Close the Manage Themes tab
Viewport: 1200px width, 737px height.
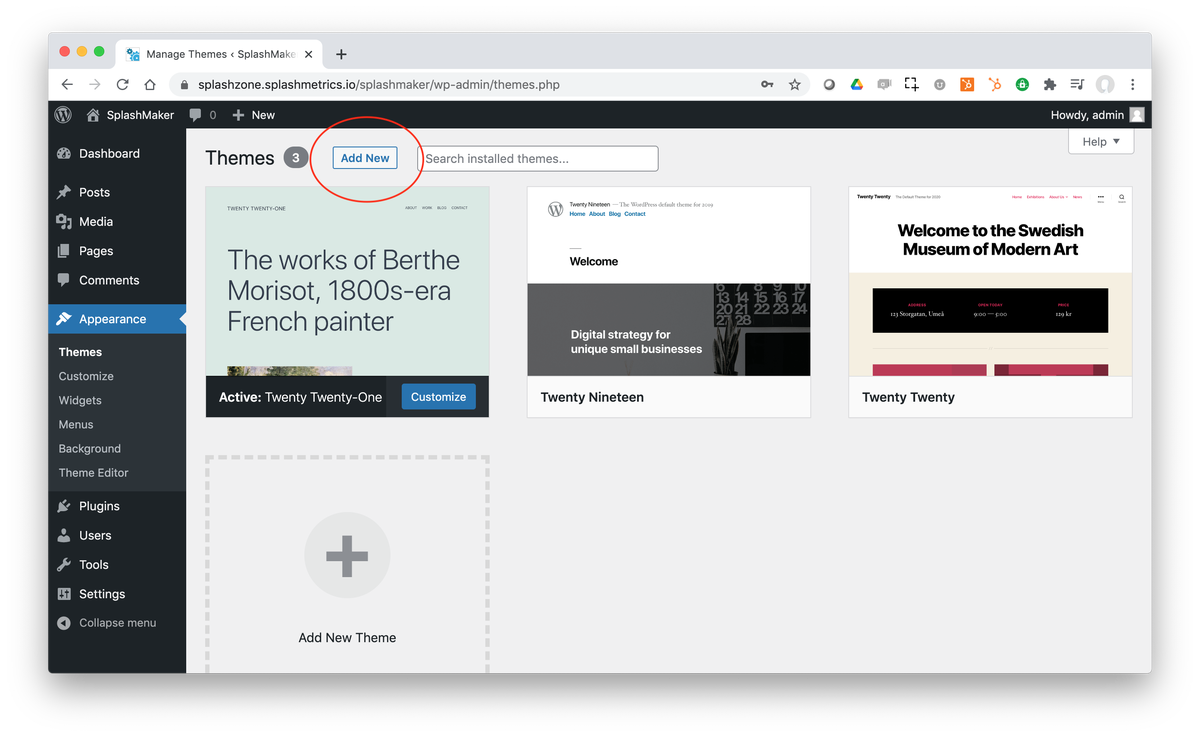pos(308,54)
